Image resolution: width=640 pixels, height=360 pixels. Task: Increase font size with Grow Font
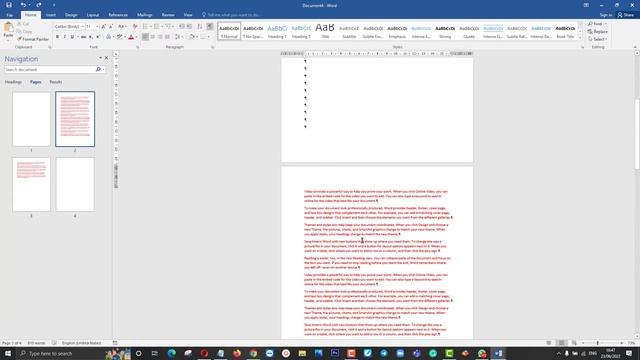point(103,27)
